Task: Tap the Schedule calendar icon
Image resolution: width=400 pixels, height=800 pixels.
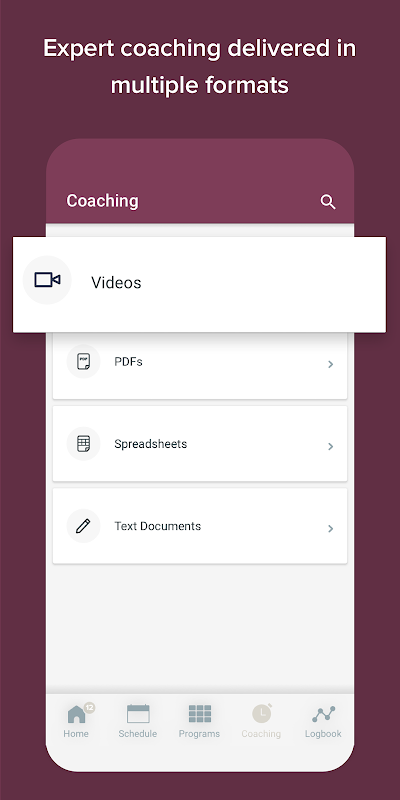Action: pos(138,713)
